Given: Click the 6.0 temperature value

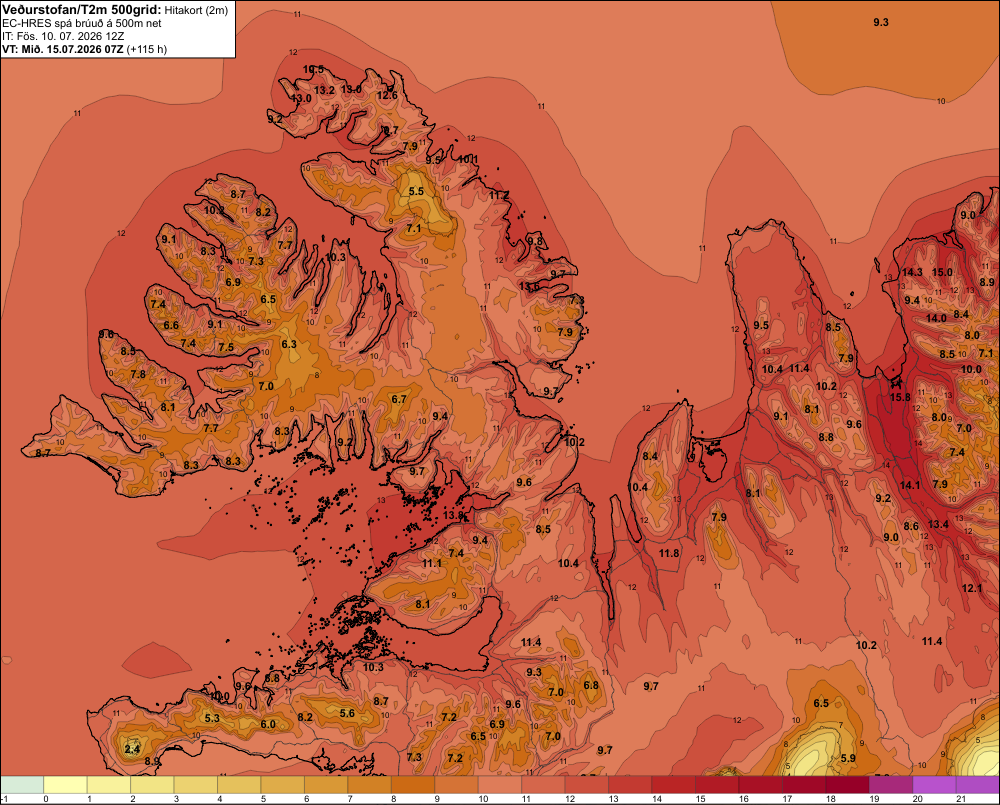Looking at the screenshot, I should [268, 724].
